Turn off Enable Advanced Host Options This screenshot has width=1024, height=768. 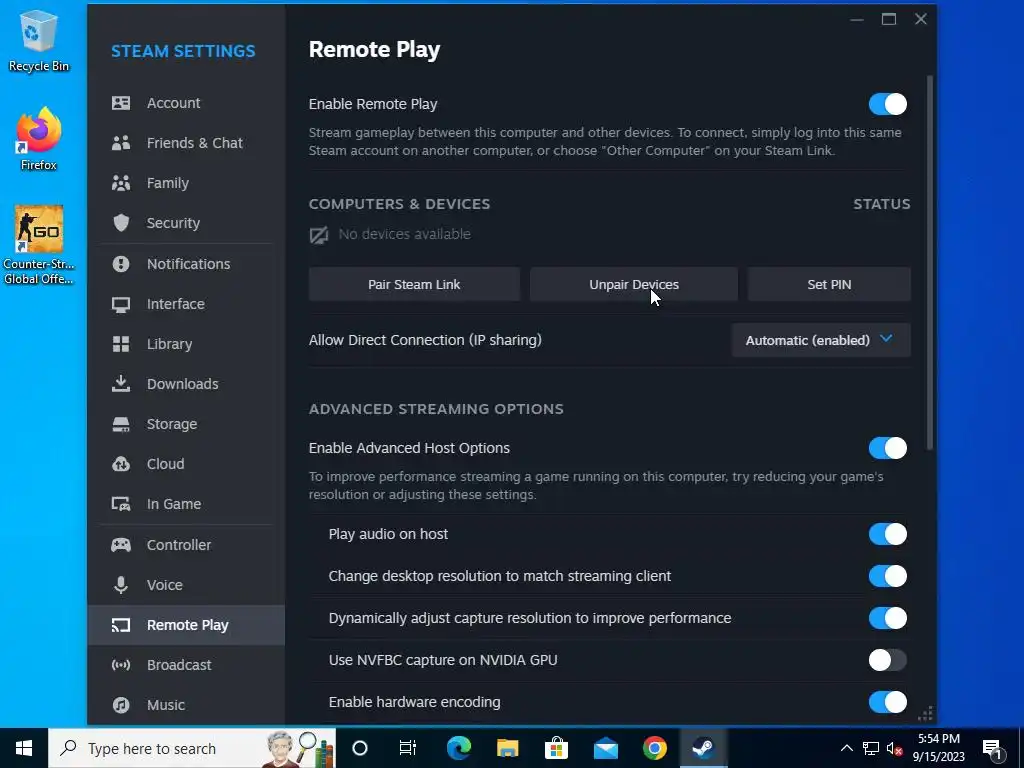(888, 448)
